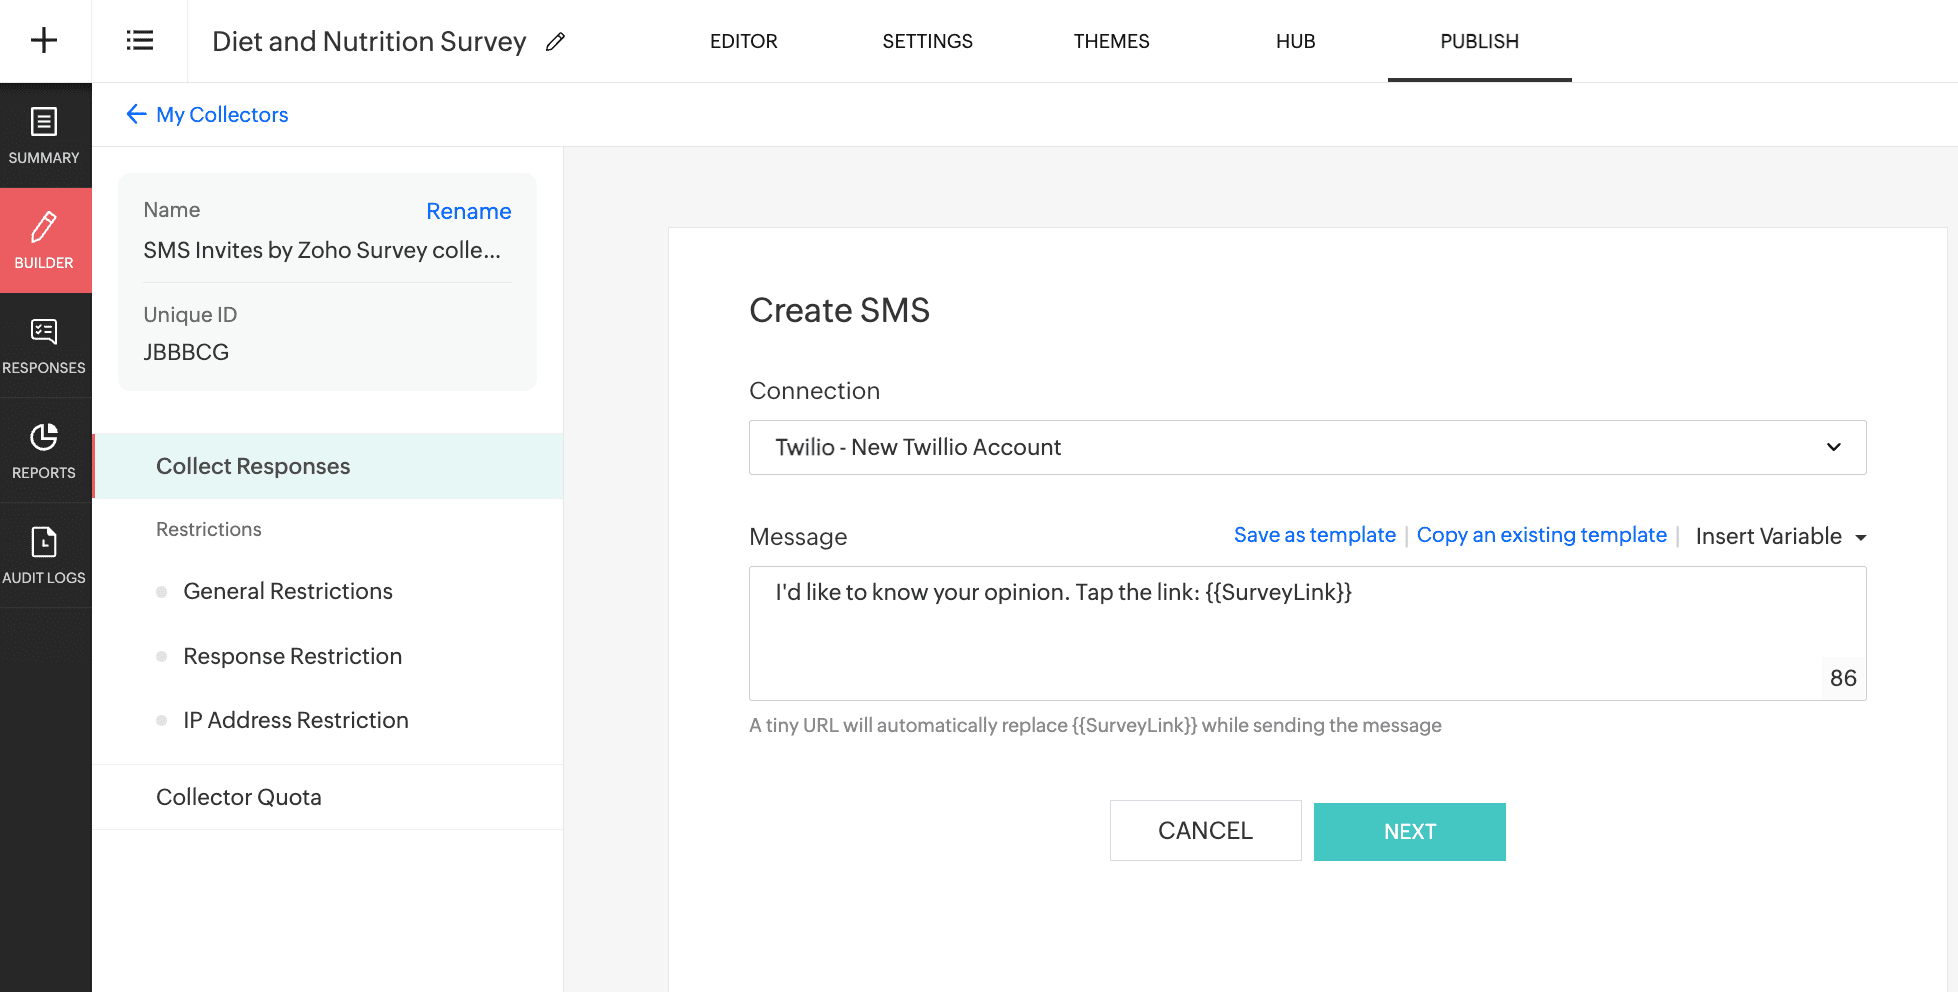Click Rename next to collector name

tap(468, 211)
